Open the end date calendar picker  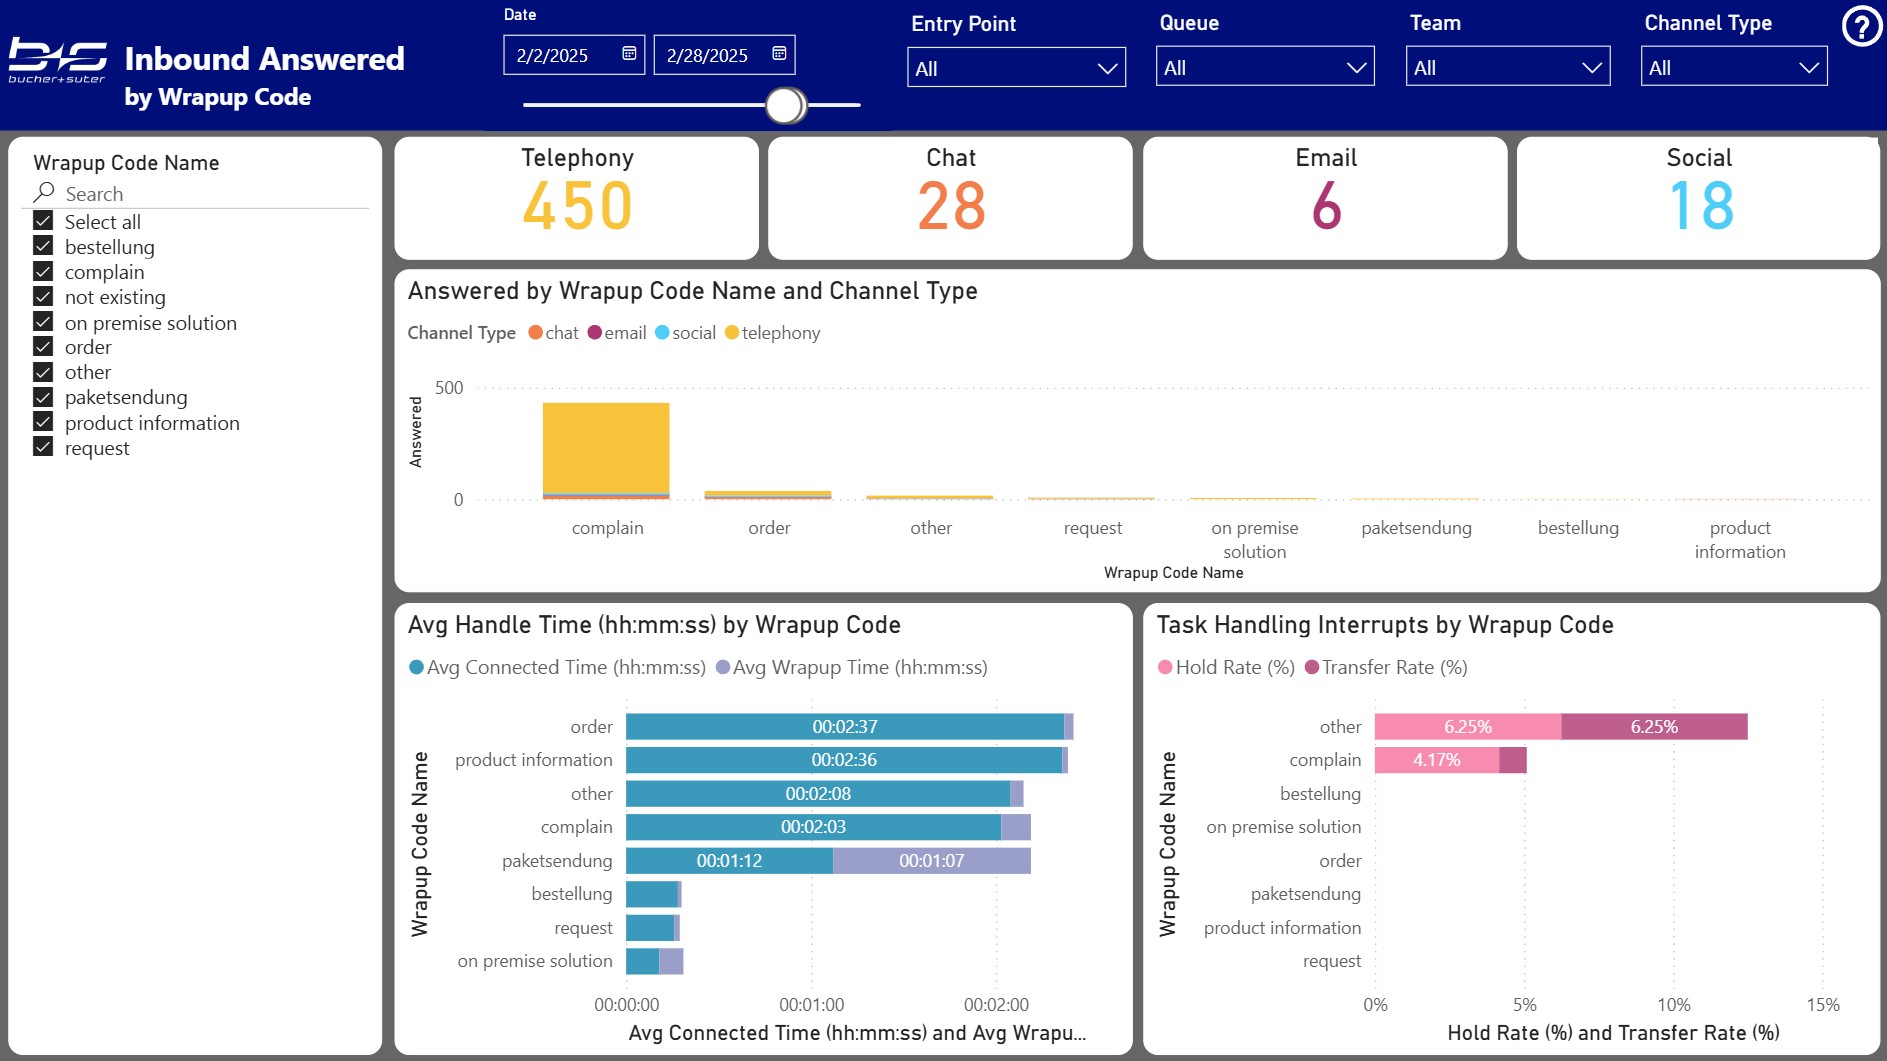click(779, 54)
